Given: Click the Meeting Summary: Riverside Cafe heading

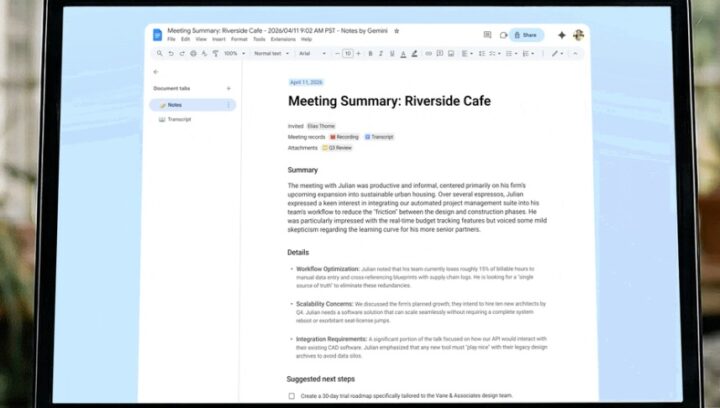Looking at the screenshot, I should 389,101.
